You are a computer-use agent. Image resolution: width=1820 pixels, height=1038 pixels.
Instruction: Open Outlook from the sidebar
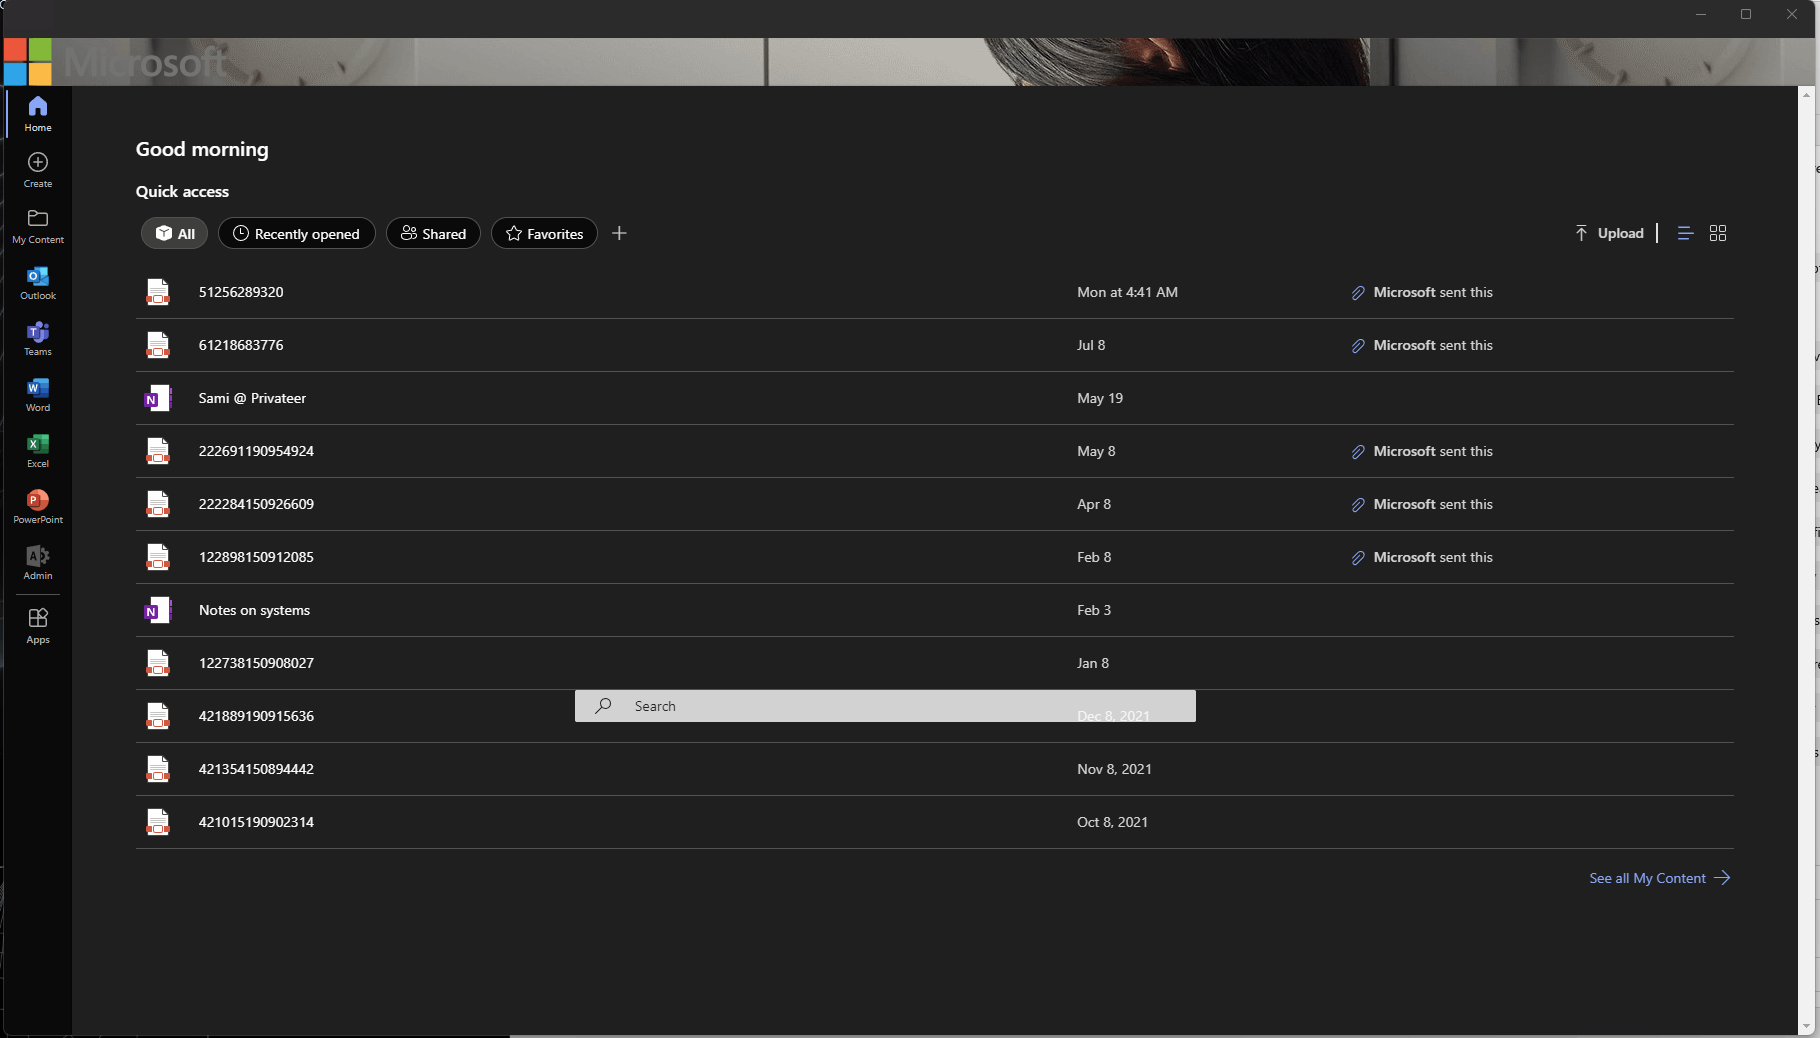[38, 282]
